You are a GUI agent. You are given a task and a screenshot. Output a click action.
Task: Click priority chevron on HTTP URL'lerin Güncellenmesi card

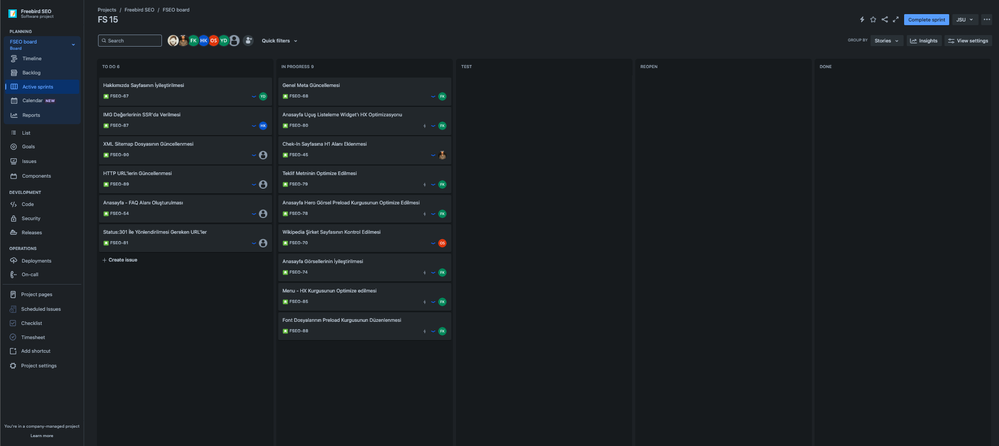254,185
